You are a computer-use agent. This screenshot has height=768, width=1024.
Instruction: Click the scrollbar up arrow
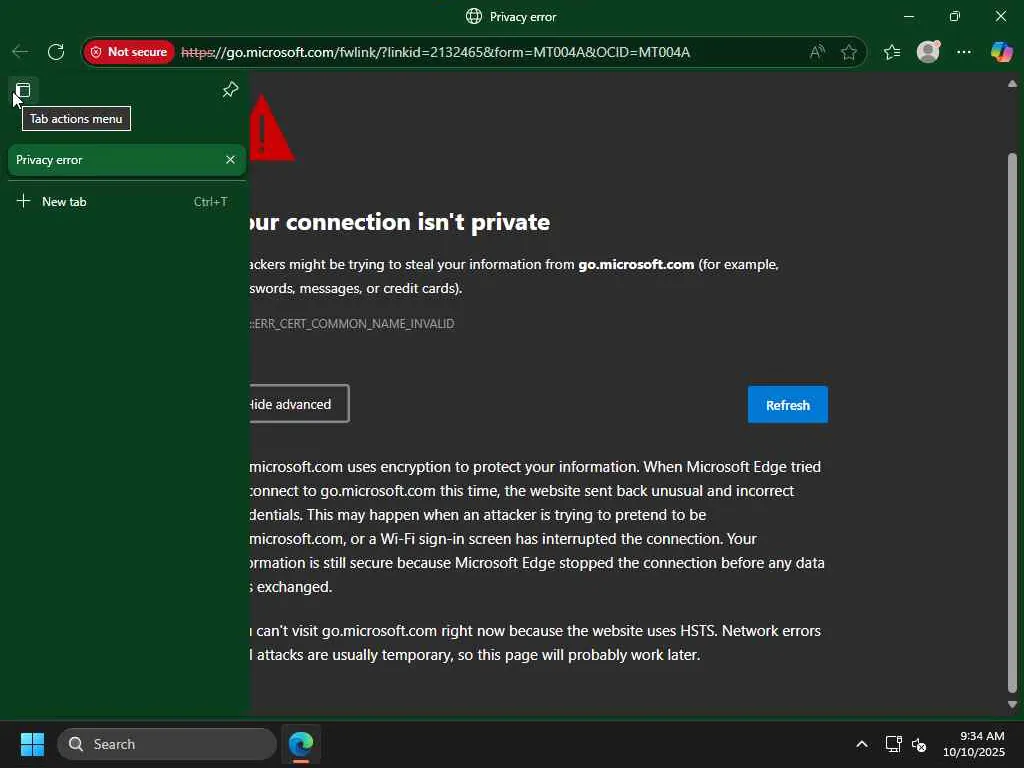[1012, 84]
